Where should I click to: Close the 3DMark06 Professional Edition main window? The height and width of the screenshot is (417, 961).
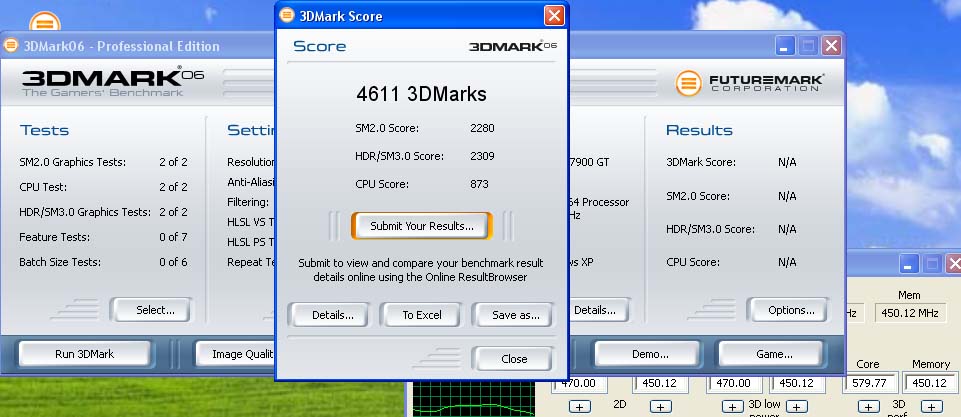tap(830, 45)
